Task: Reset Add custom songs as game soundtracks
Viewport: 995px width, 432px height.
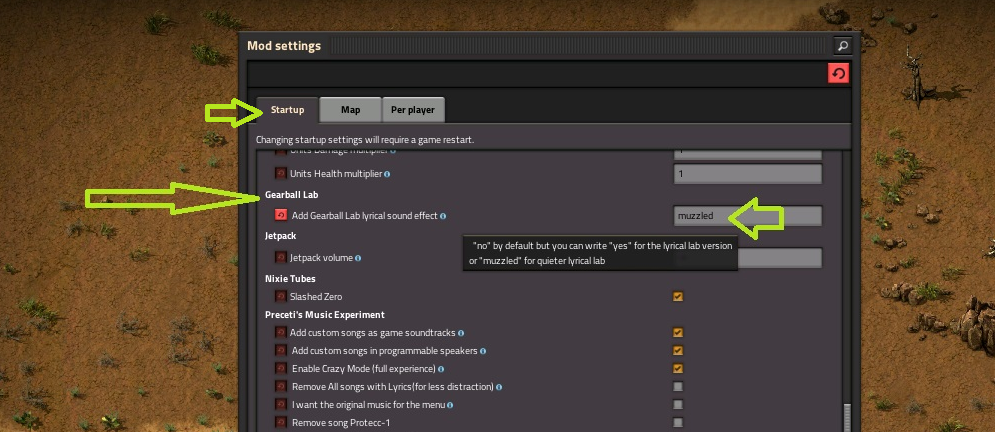Action: point(280,332)
